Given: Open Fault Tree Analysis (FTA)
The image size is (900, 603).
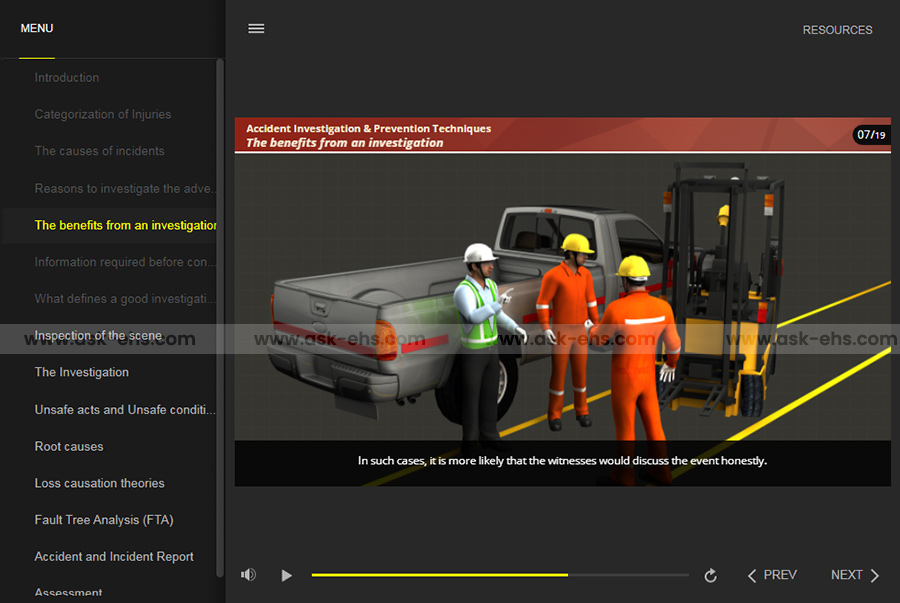Looking at the screenshot, I should [x=104, y=520].
